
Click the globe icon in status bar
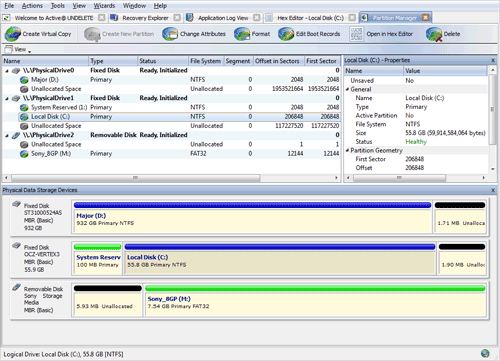click(x=485, y=353)
